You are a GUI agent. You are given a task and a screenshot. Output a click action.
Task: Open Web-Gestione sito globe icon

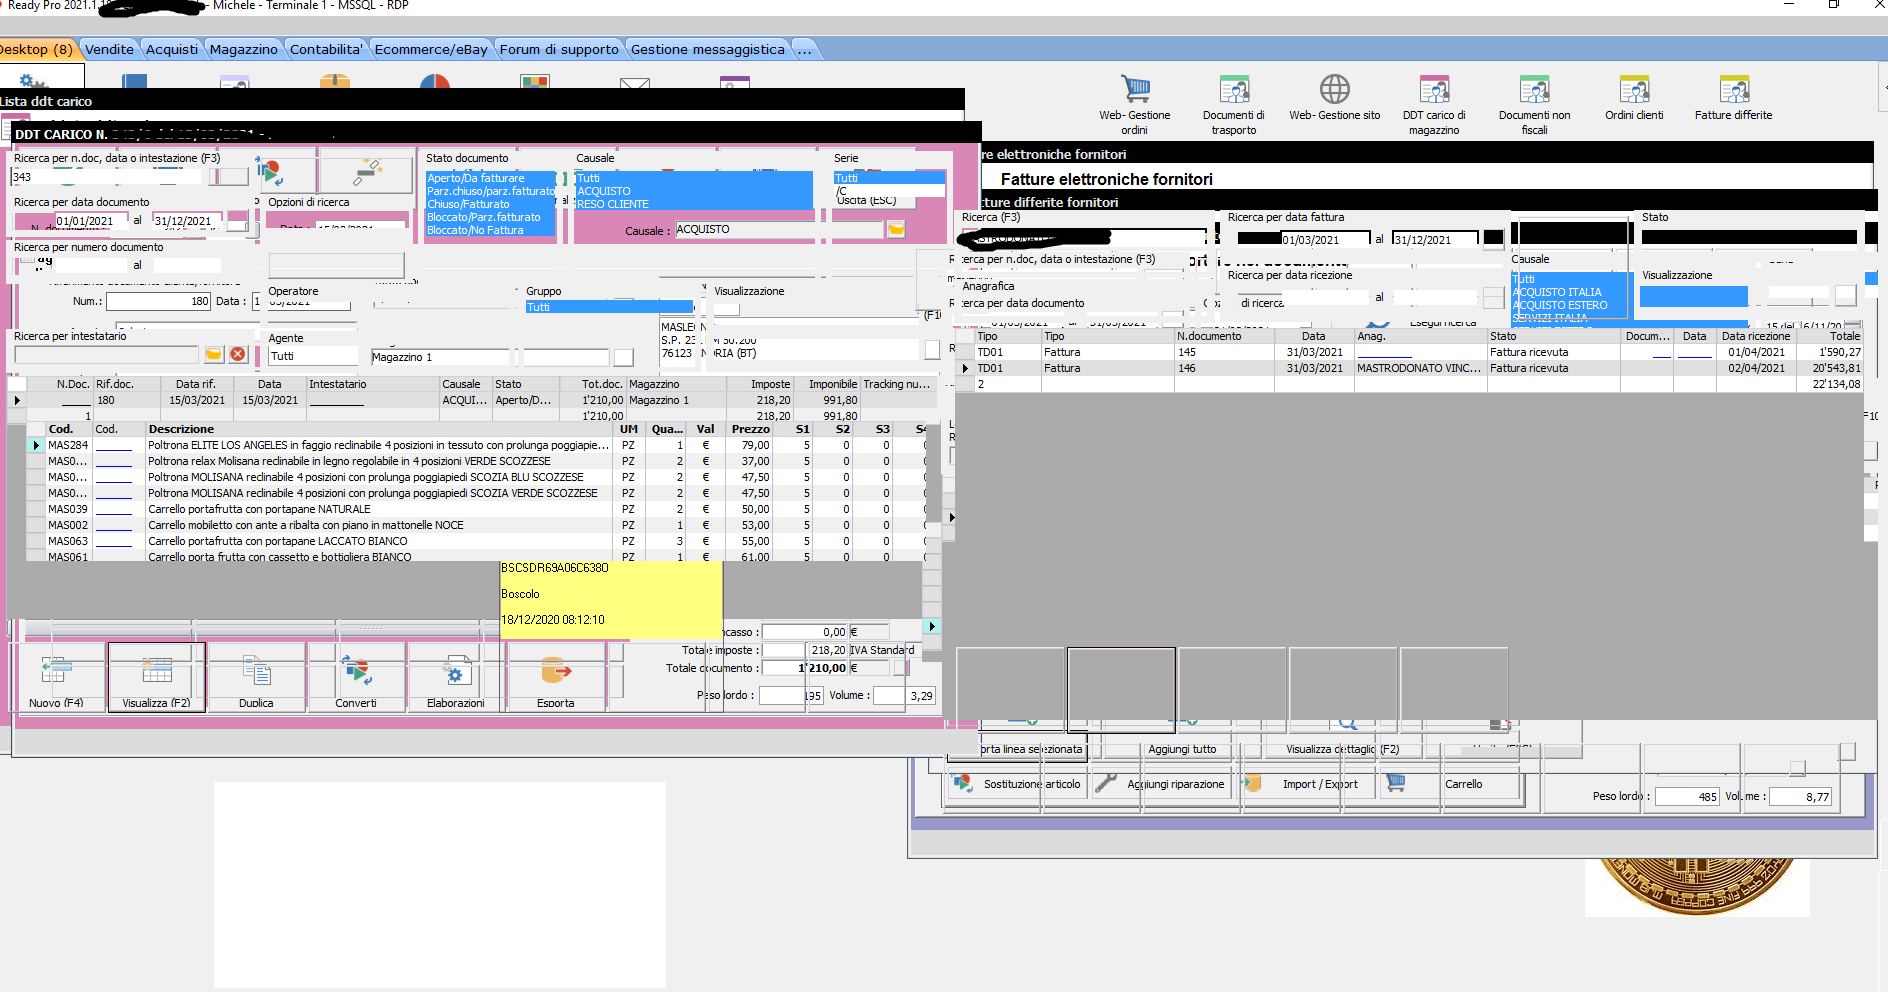1334,89
